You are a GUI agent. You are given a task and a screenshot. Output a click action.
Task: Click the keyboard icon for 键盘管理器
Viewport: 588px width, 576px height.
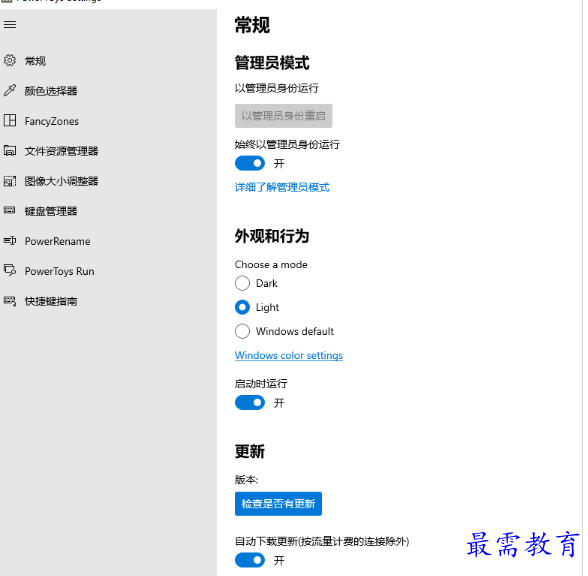pos(10,210)
